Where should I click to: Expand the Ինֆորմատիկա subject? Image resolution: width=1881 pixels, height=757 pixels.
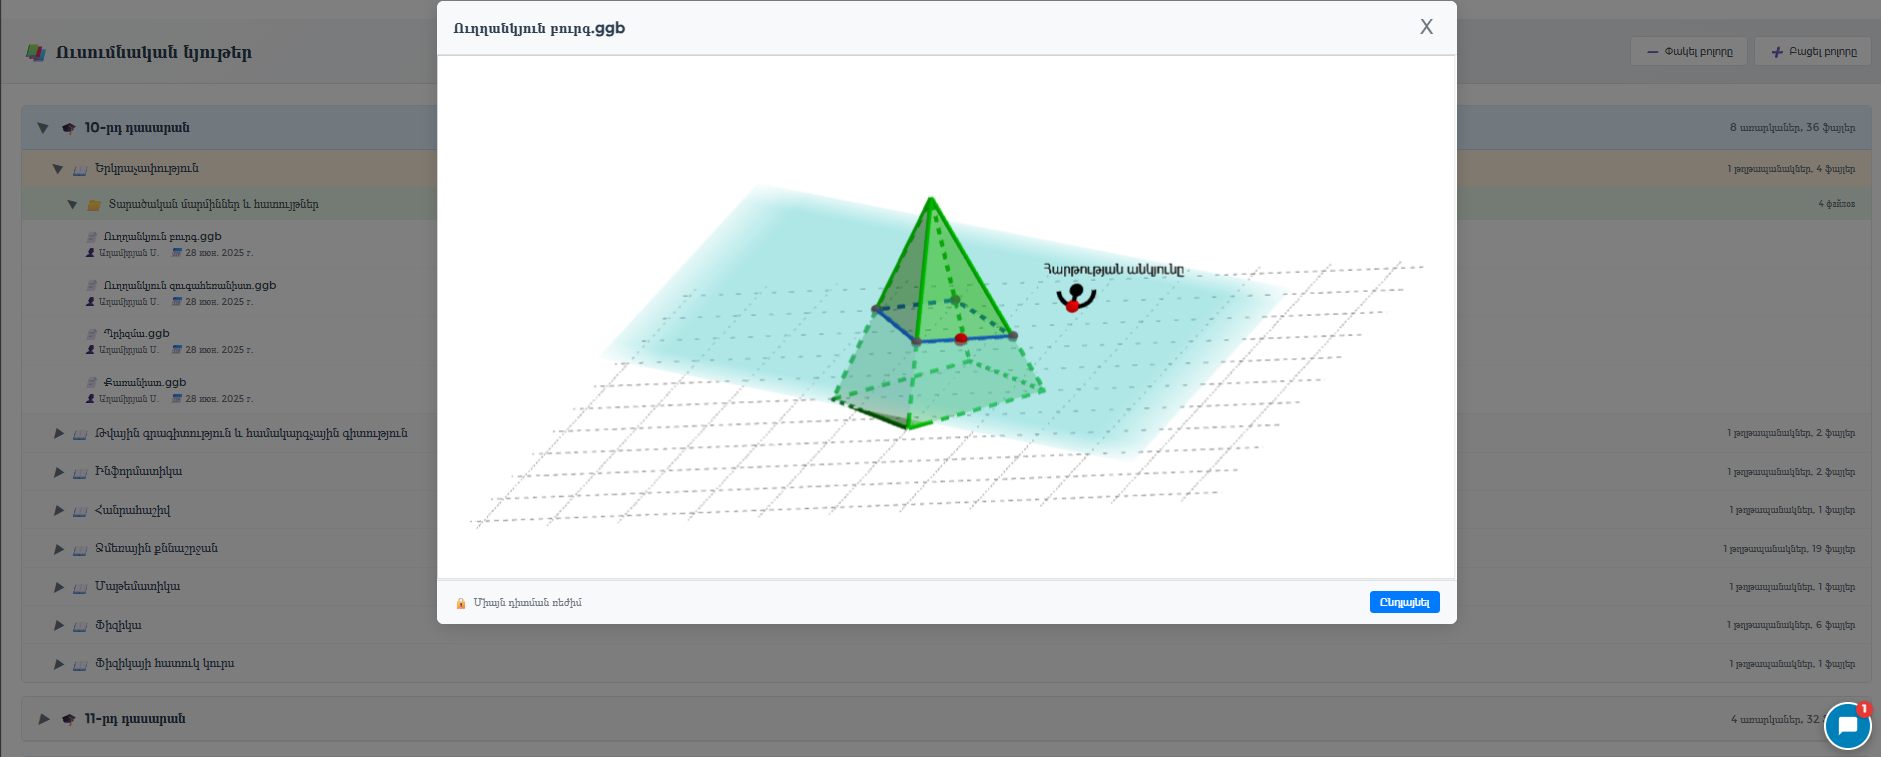pyautogui.click(x=59, y=472)
